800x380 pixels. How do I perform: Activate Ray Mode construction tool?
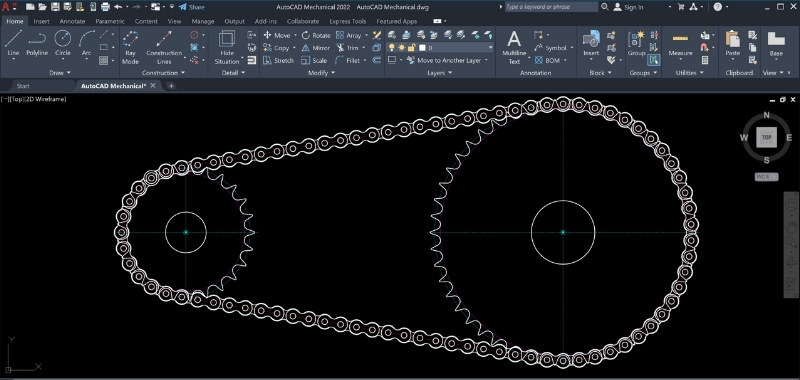pos(130,47)
